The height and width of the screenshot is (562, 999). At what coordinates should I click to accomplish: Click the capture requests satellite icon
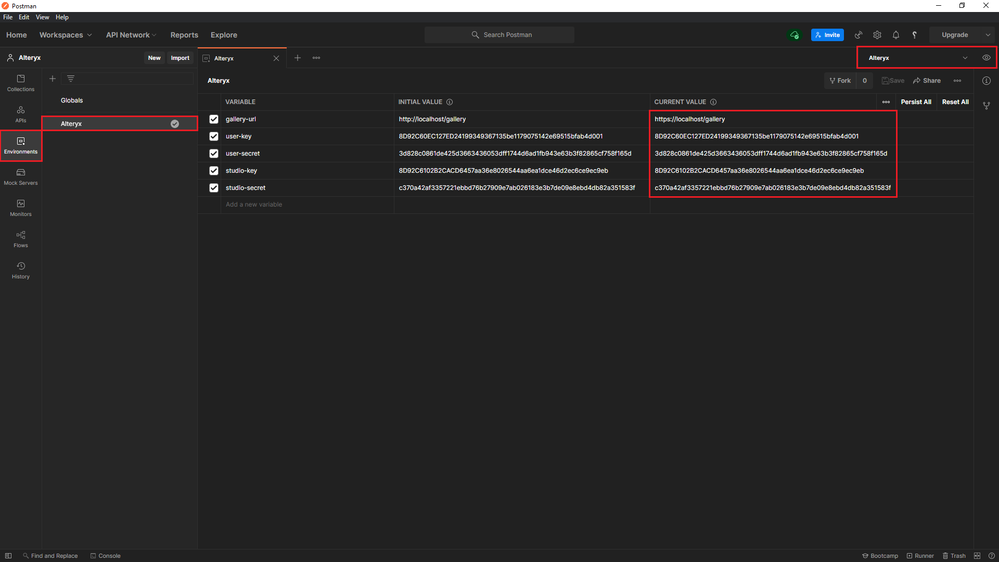tap(858, 35)
